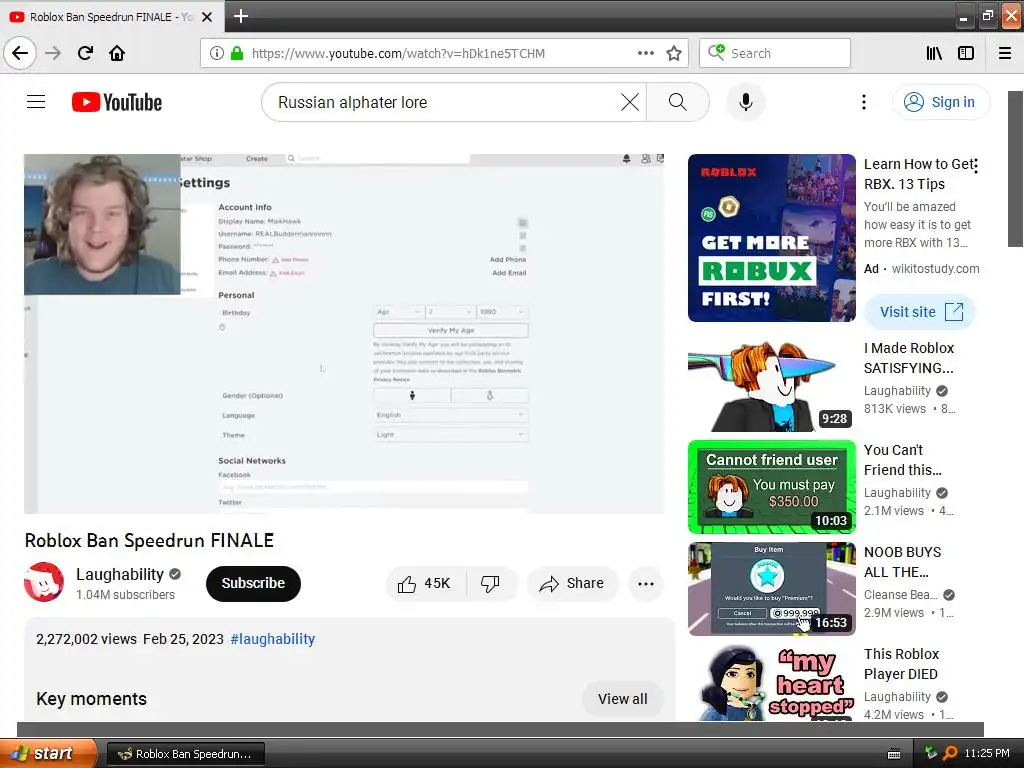Open the YouTube guide hamburger menu
This screenshot has width=1024, height=768.
pyautogui.click(x=36, y=102)
